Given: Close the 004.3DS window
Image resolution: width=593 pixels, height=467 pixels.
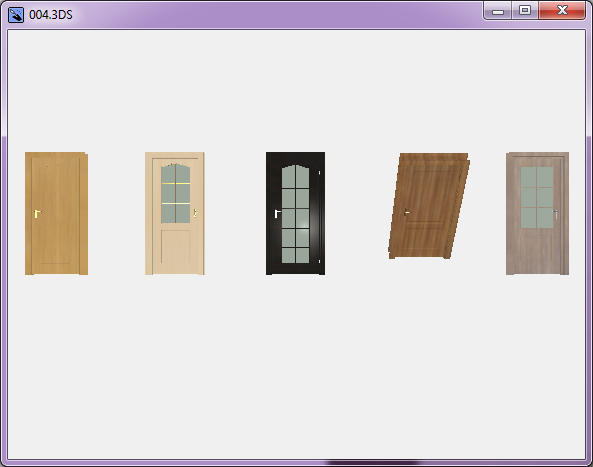Looking at the screenshot, I should pos(562,11).
